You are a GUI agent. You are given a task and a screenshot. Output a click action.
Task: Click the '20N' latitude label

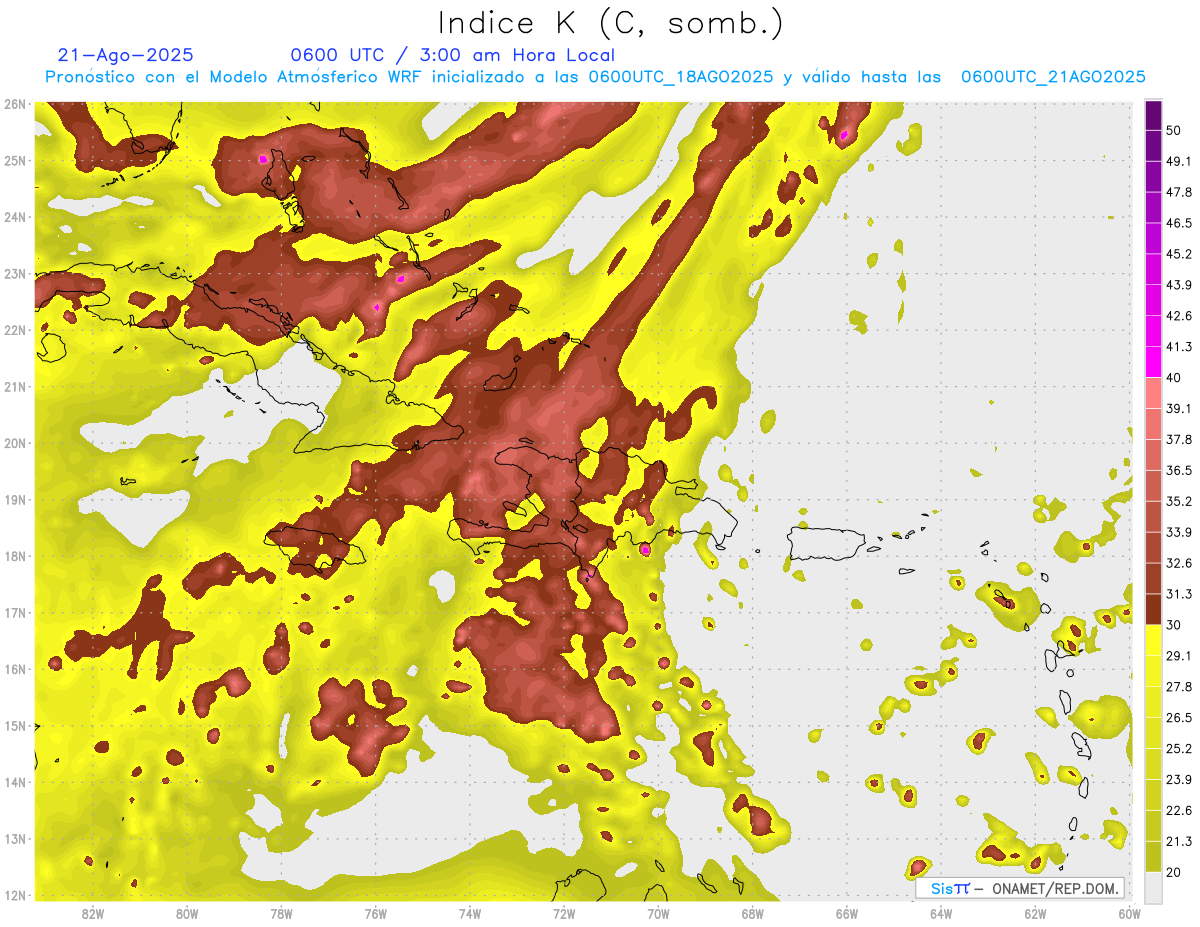pos(15,443)
